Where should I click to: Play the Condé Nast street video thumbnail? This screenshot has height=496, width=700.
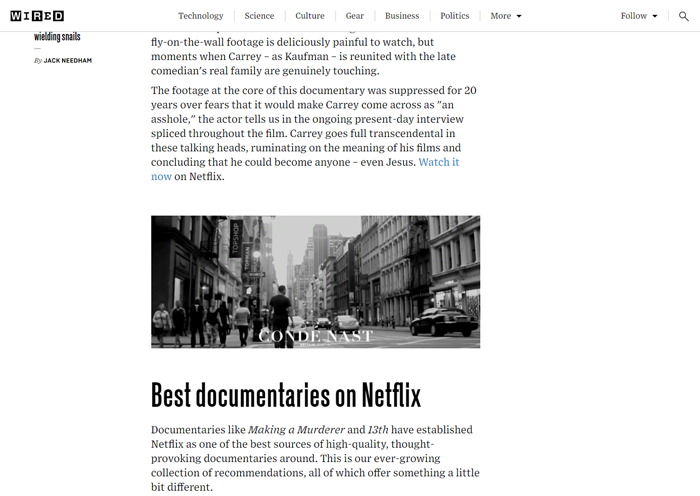pos(315,282)
